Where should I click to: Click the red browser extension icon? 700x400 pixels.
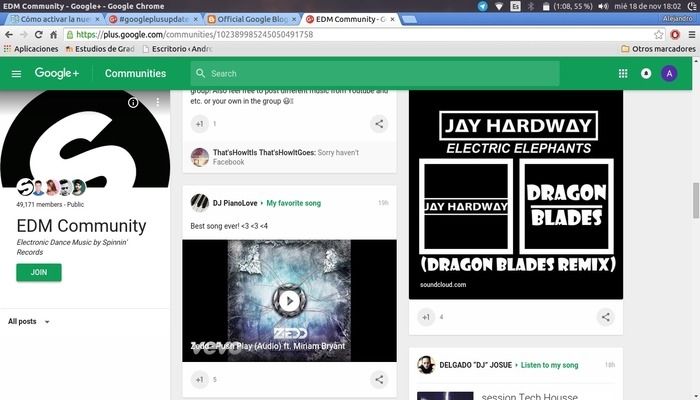coord(675,34)
